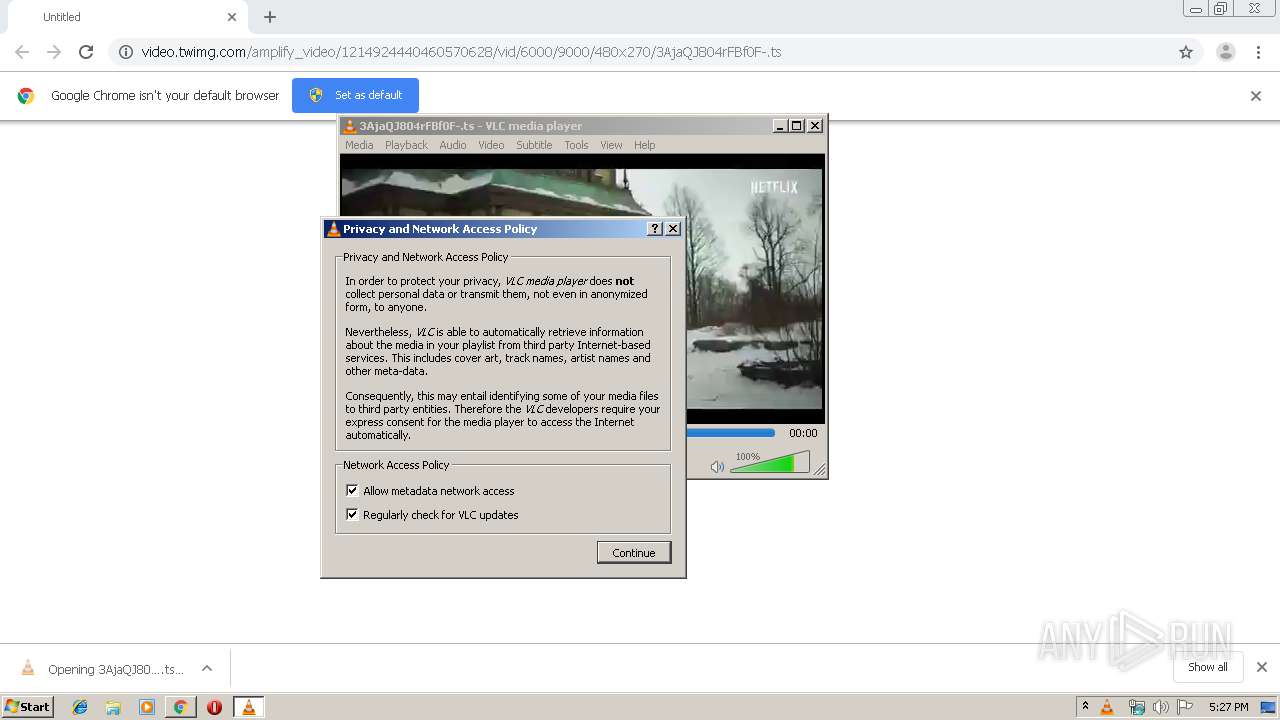The image size is (1280, 720).
Task: Open VLC Subtitle menu
Action: (x=534, y=145)
